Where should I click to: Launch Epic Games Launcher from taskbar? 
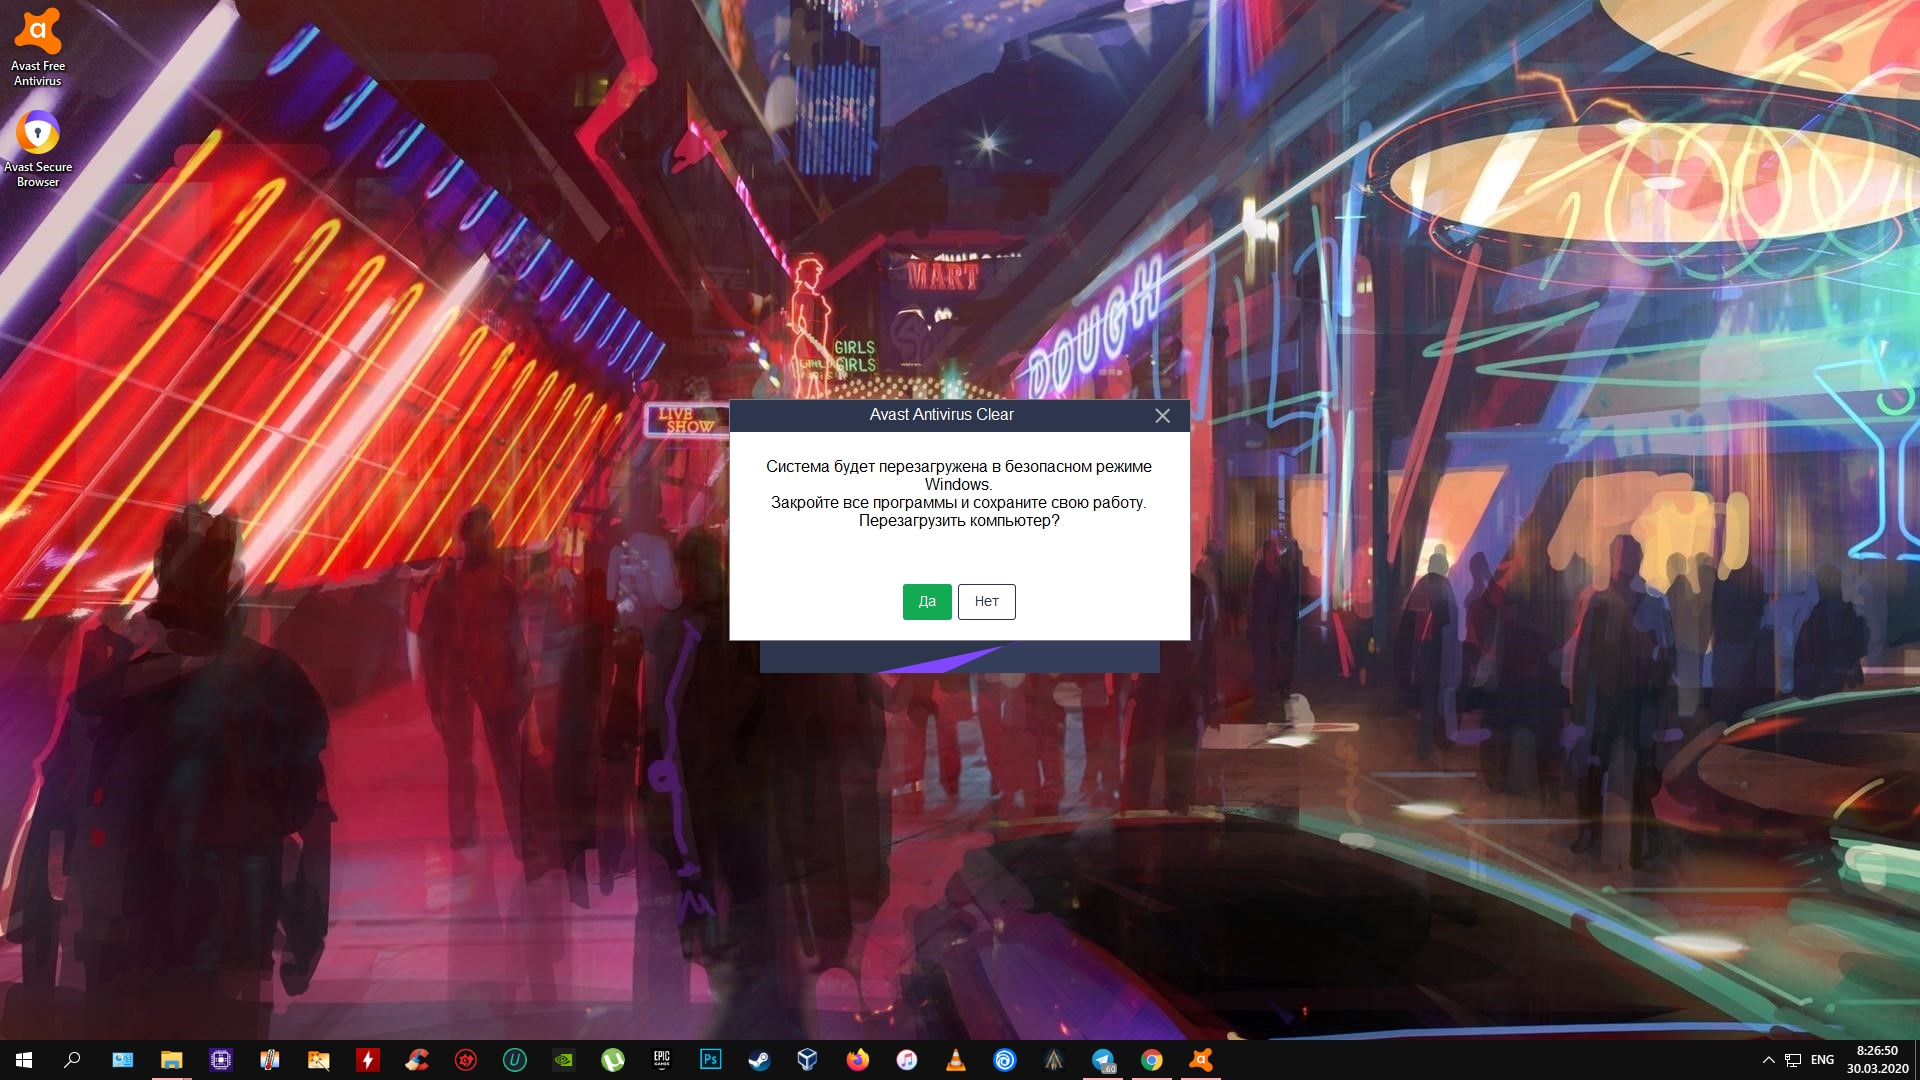[x=662, y=1060]
